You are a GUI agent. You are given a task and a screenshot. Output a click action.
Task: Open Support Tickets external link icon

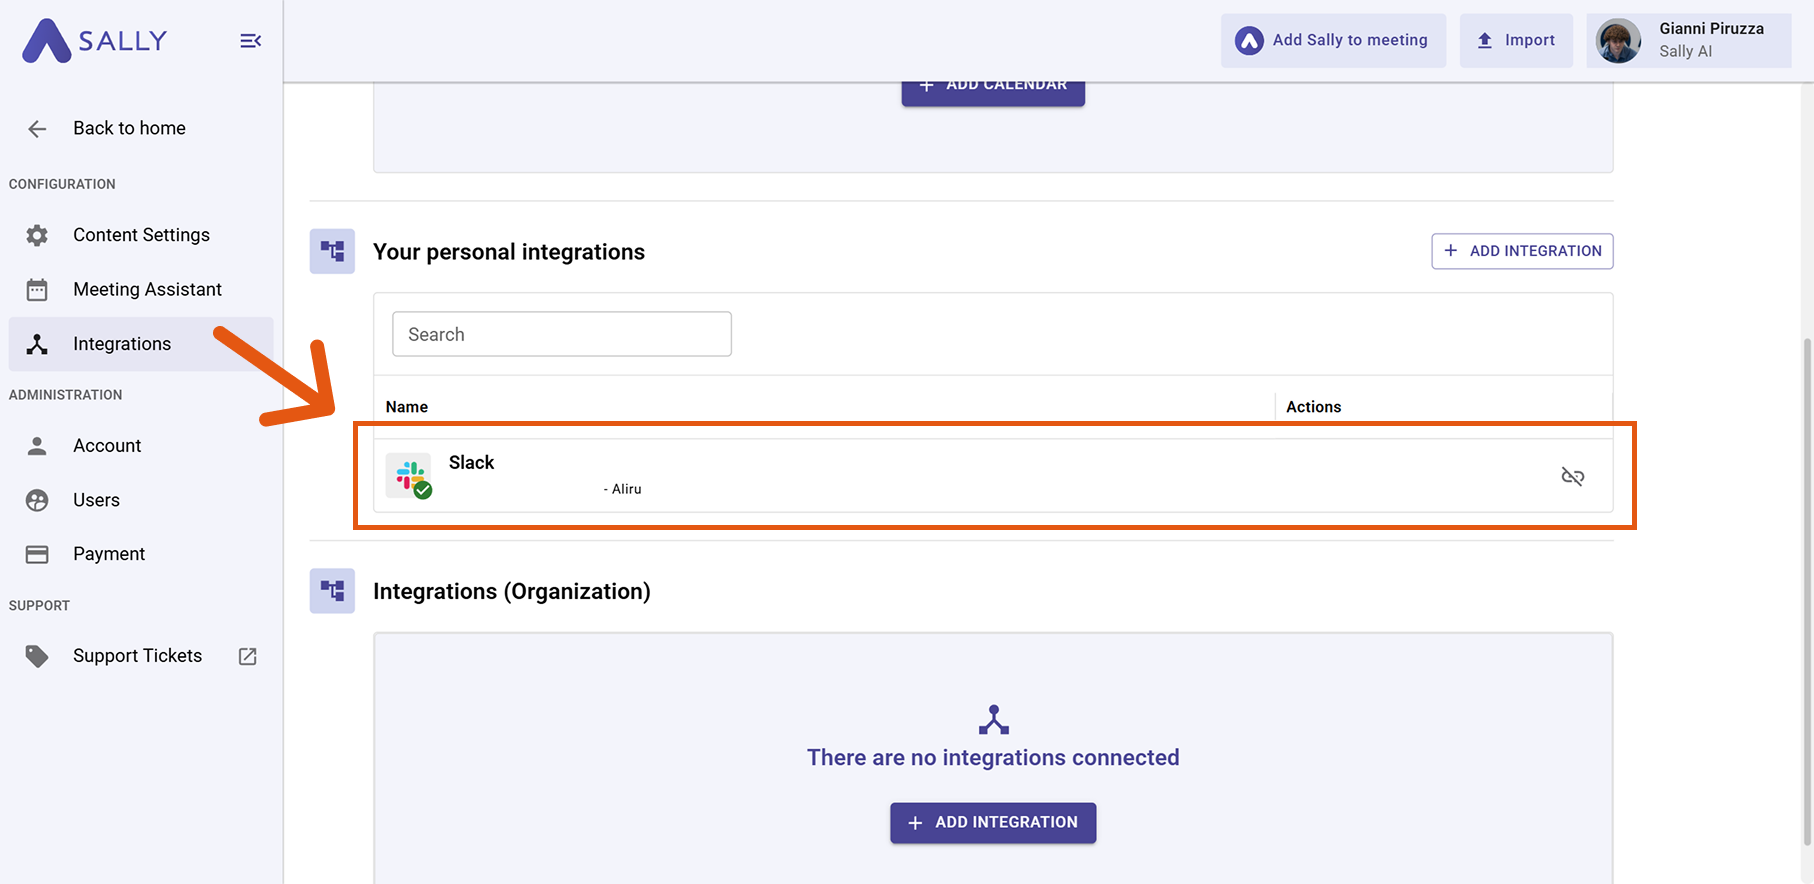(x=248, y=656)
